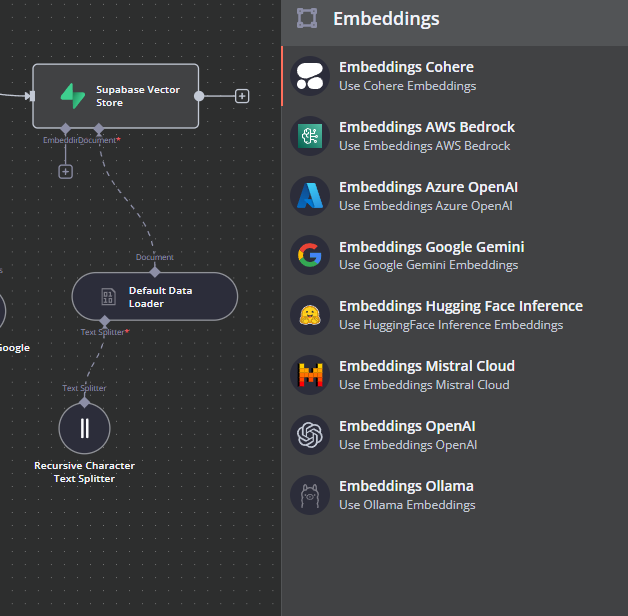Add node from Supabase output plus button
This screenshot has width=628, height=616.
[242, 96]
